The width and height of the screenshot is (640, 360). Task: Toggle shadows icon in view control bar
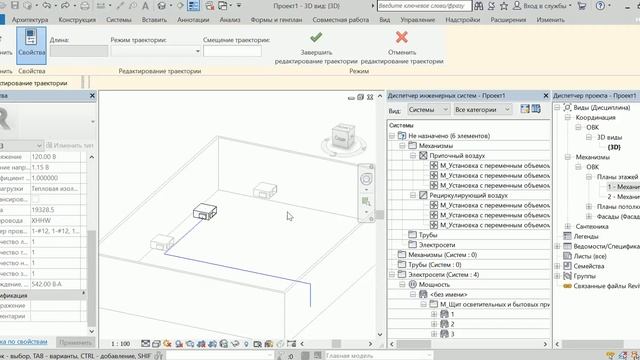click(179, 344)
